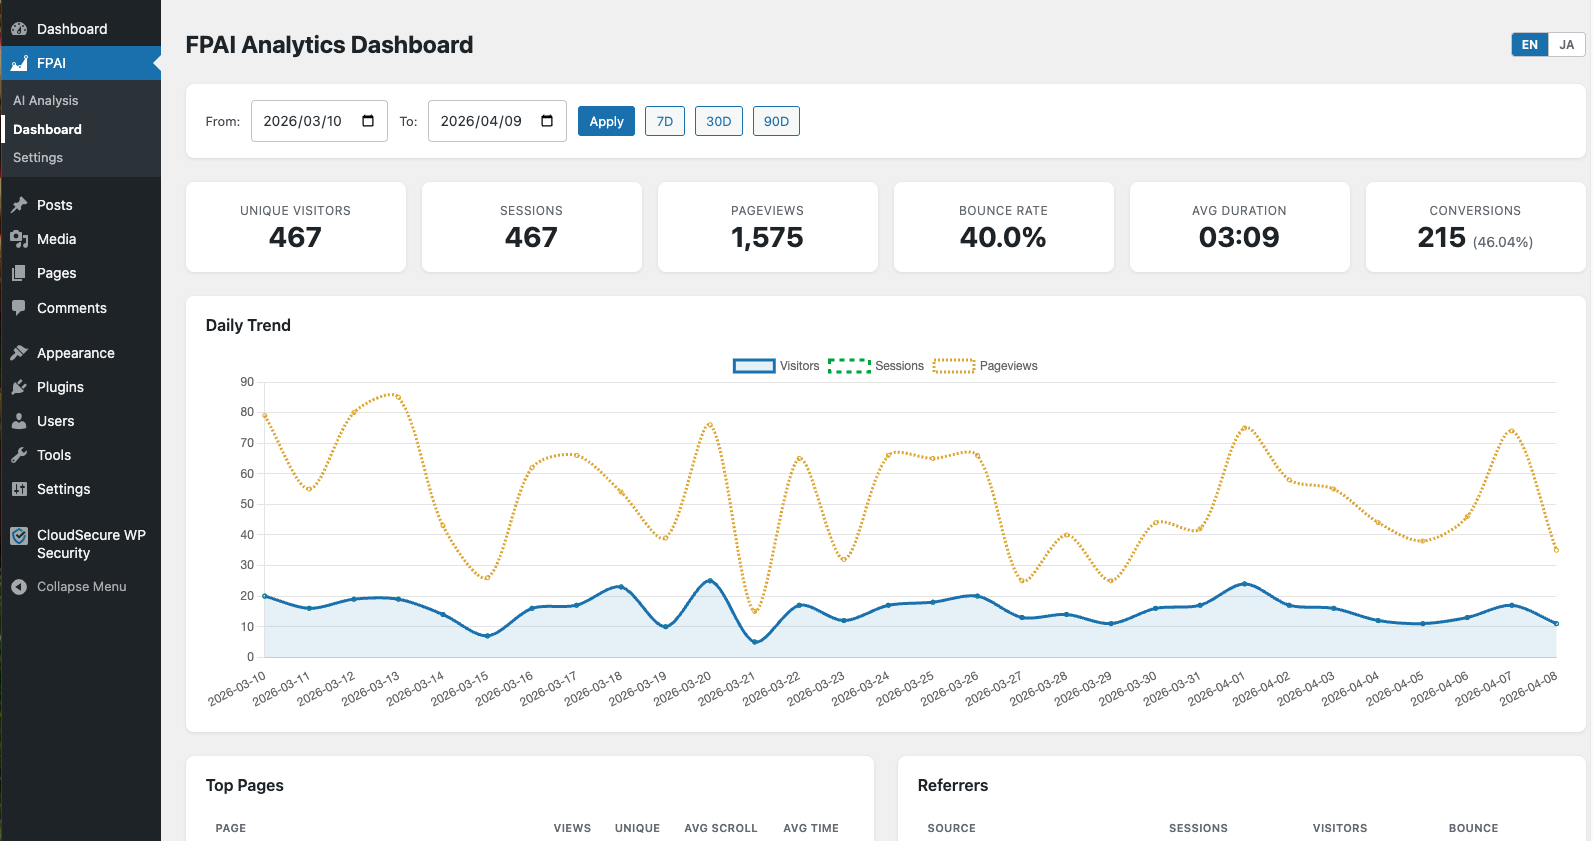Toggle the Visitors series in chart legend
Screen dimensions: 1593x841
coord(776,366)
